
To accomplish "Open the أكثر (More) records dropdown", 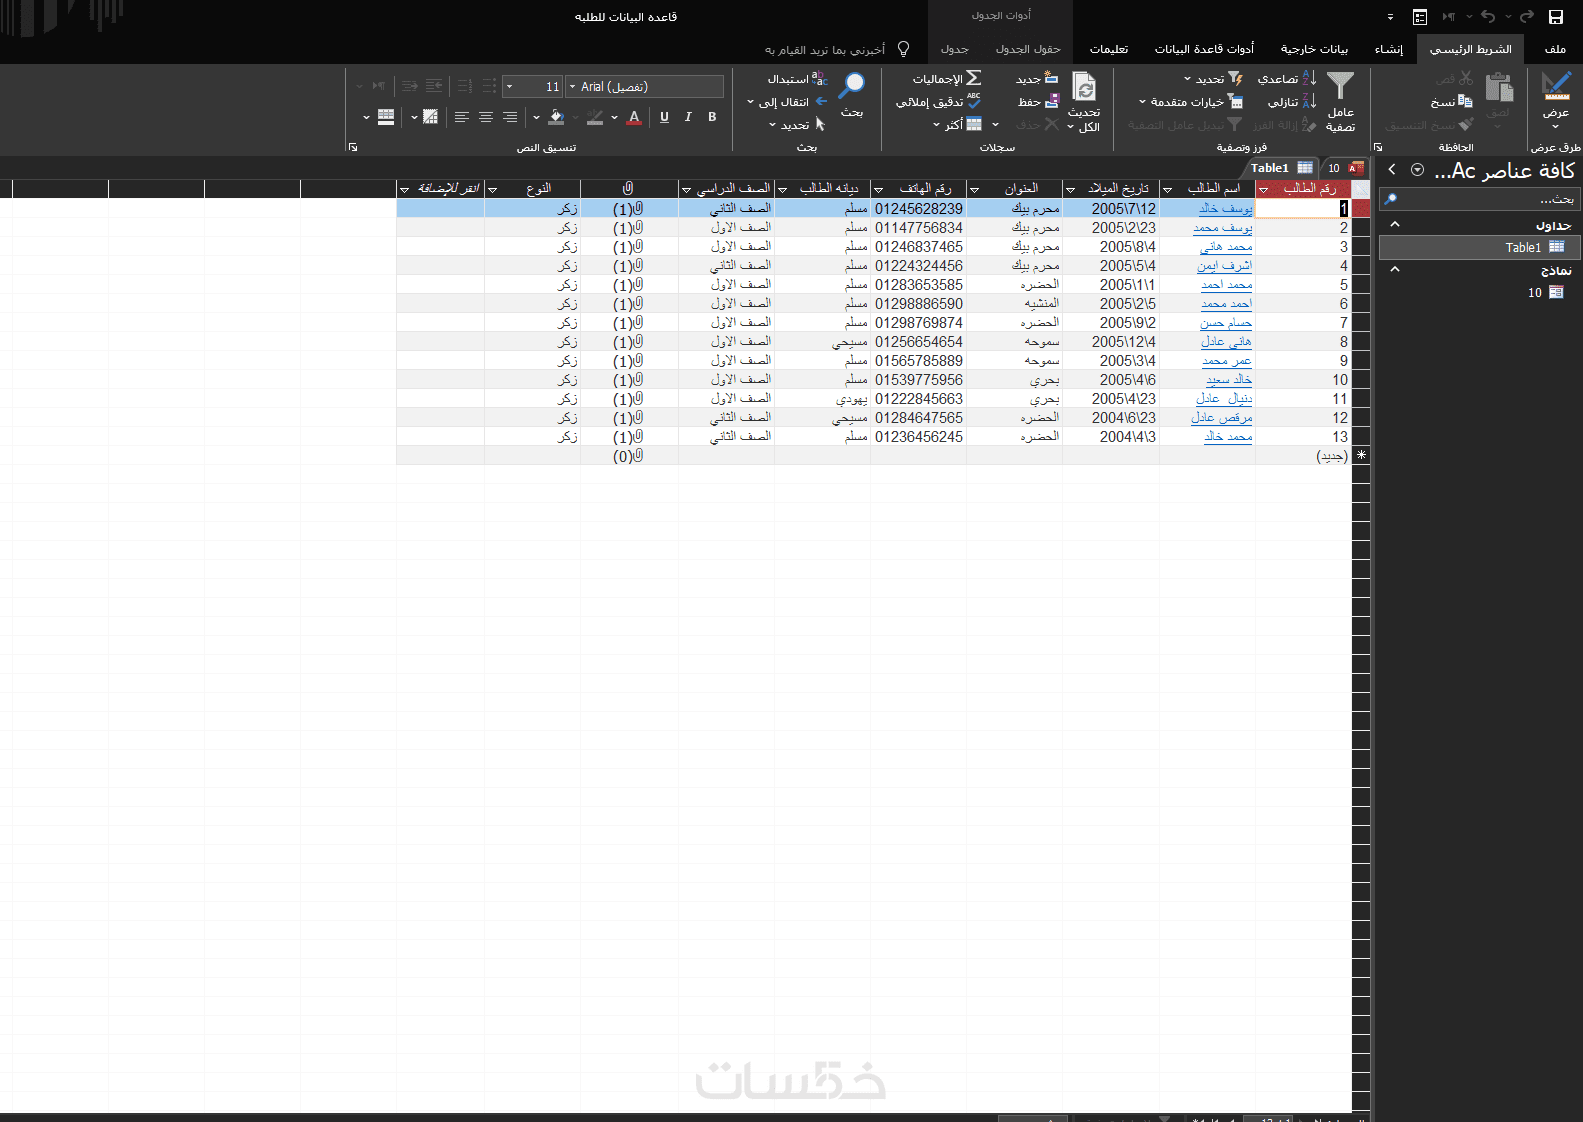I will tap(957, 125).
